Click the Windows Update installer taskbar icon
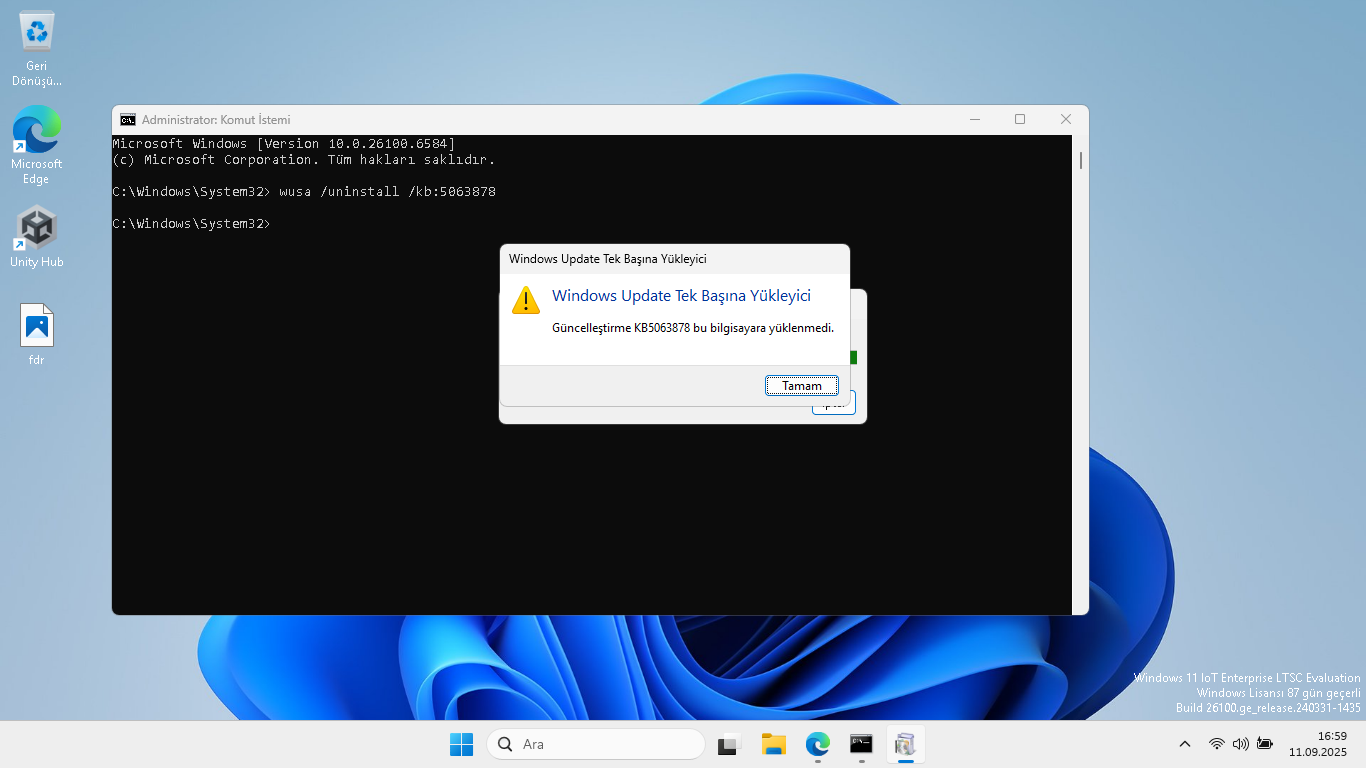 click(905, 744)
